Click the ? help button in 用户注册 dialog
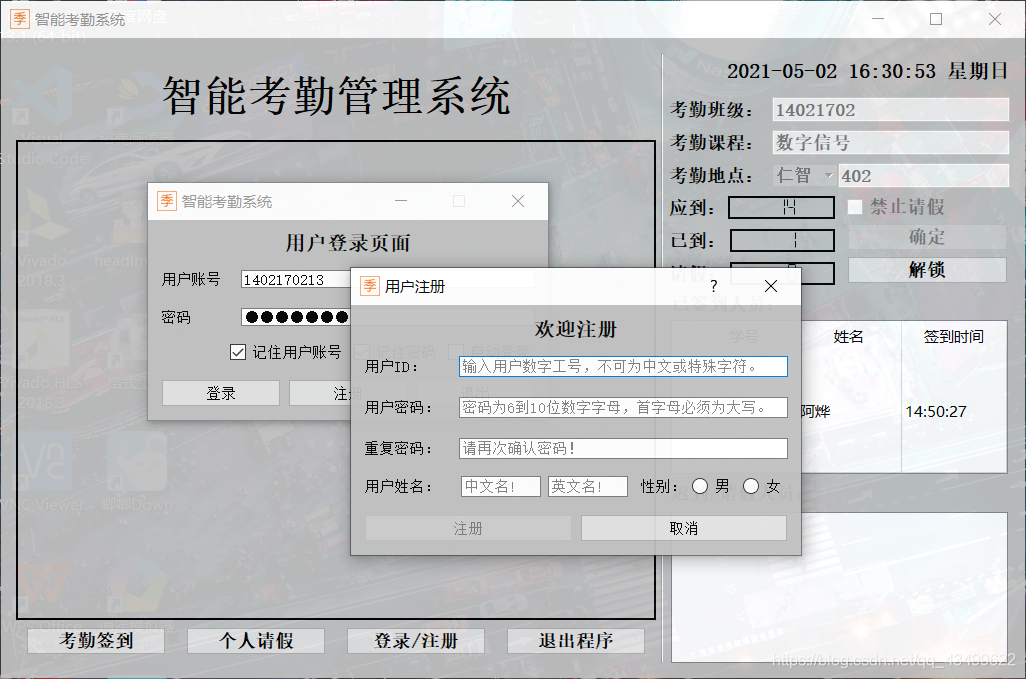 pos(714,286)
